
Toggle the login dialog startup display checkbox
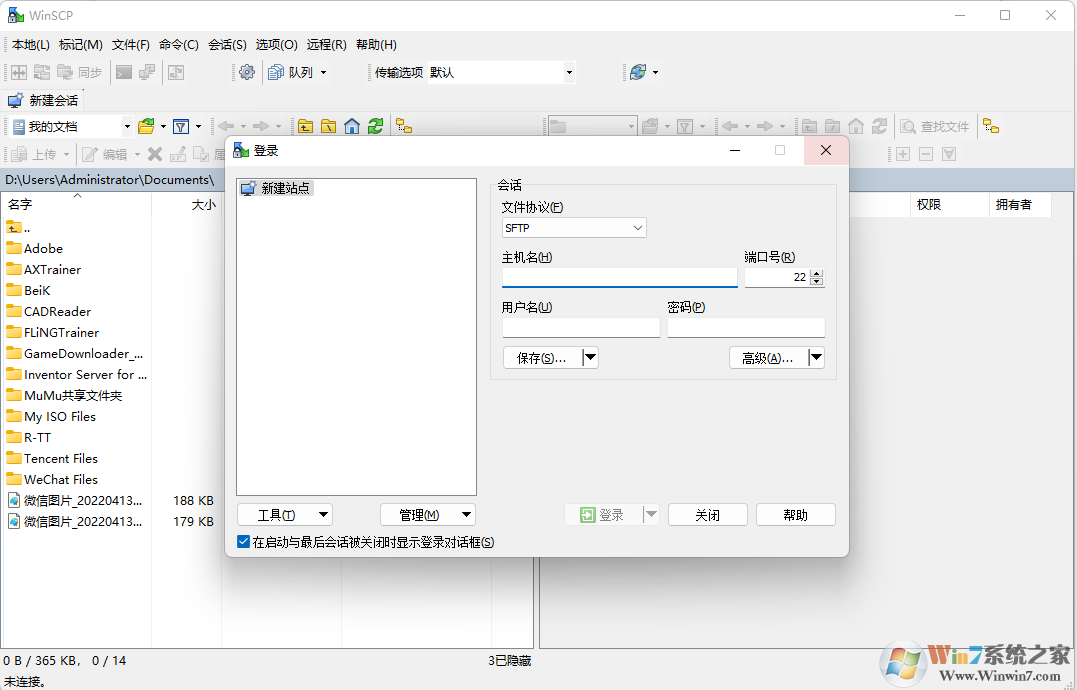pos(243,541)
